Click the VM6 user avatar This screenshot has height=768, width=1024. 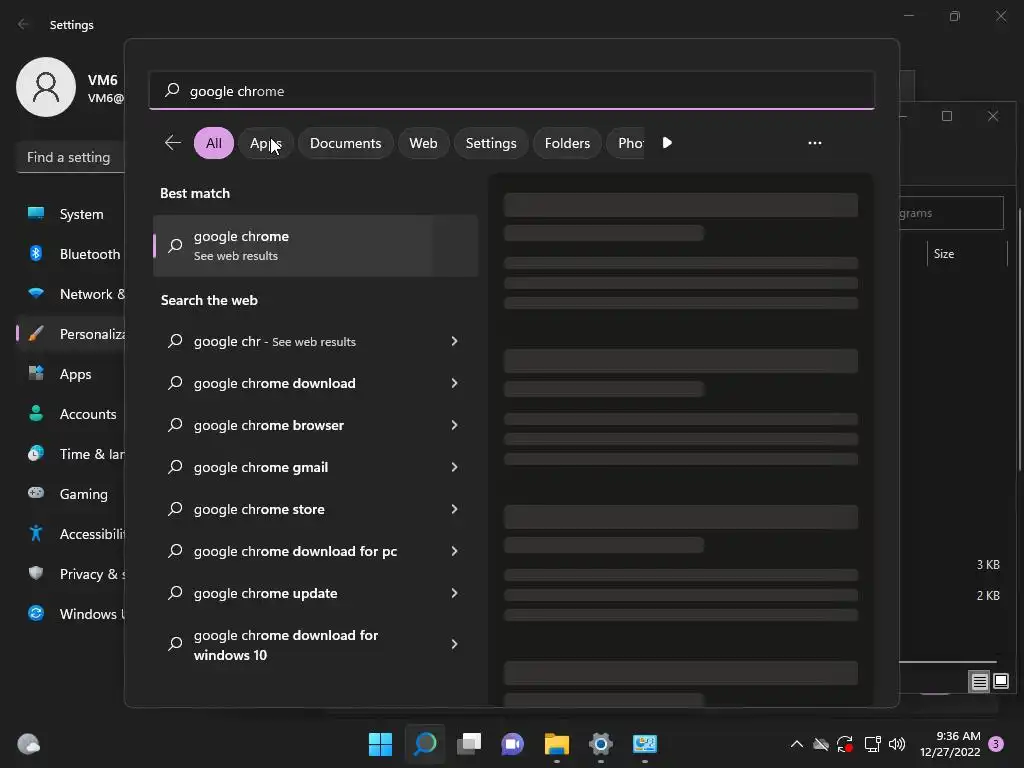pos(46,87)
